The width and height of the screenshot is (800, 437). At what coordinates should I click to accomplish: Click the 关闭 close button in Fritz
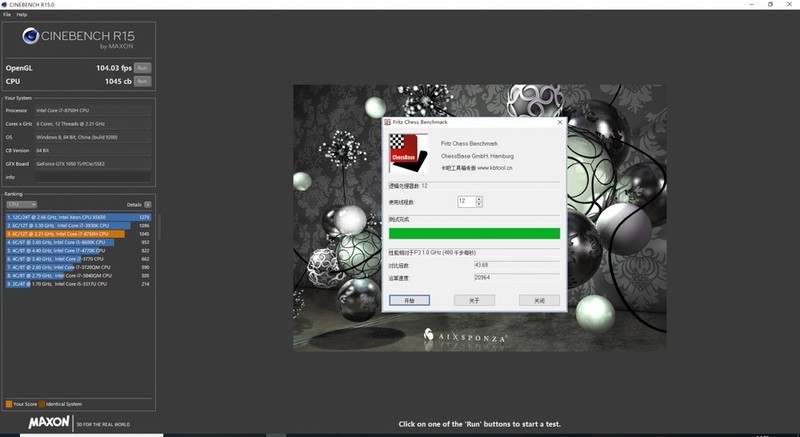click(539, 300)
